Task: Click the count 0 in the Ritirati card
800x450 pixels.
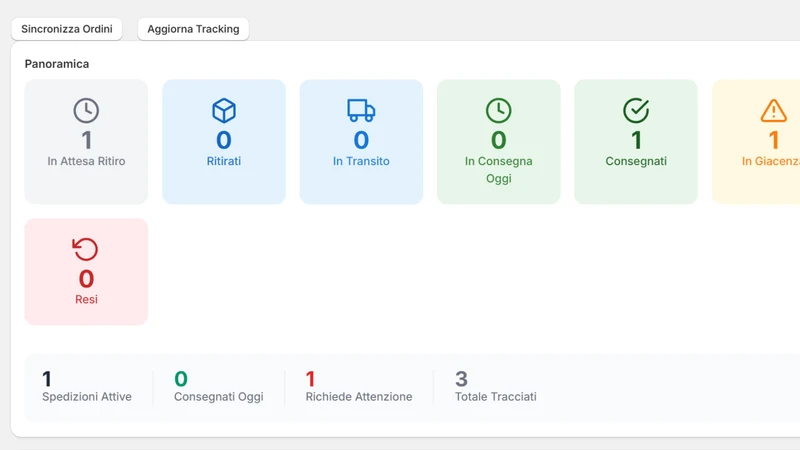Action: [224, 140]
